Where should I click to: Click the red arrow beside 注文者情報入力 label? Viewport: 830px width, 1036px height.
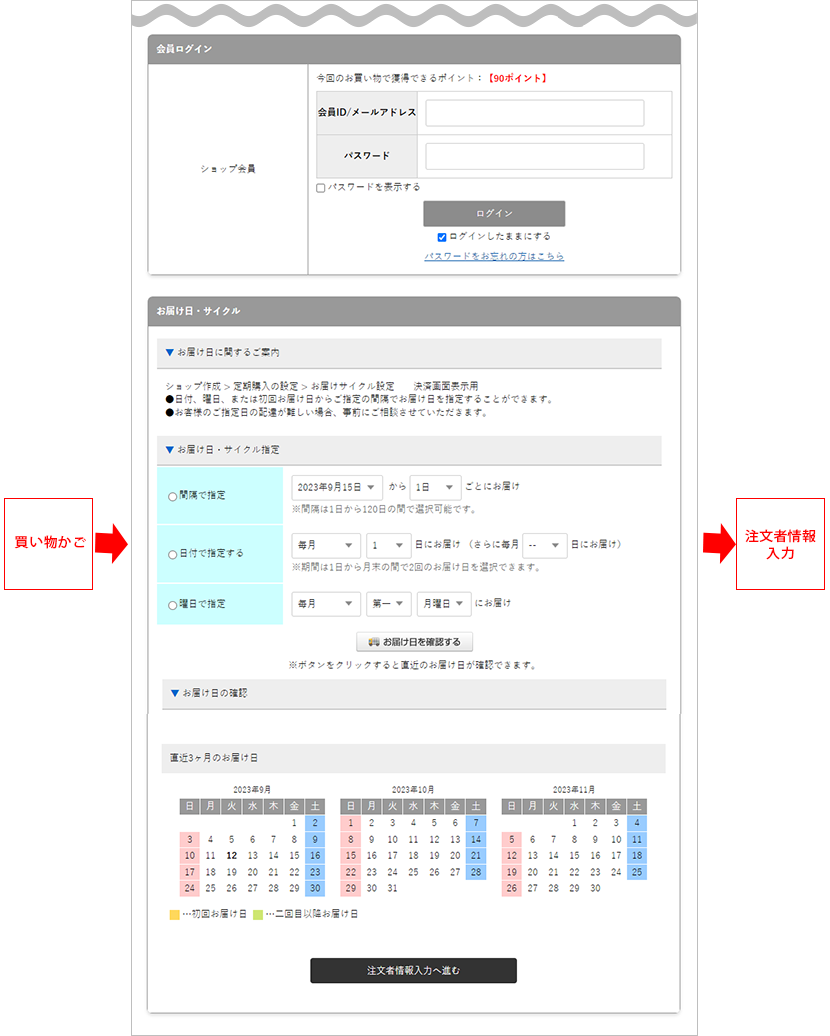coord(720,545)
